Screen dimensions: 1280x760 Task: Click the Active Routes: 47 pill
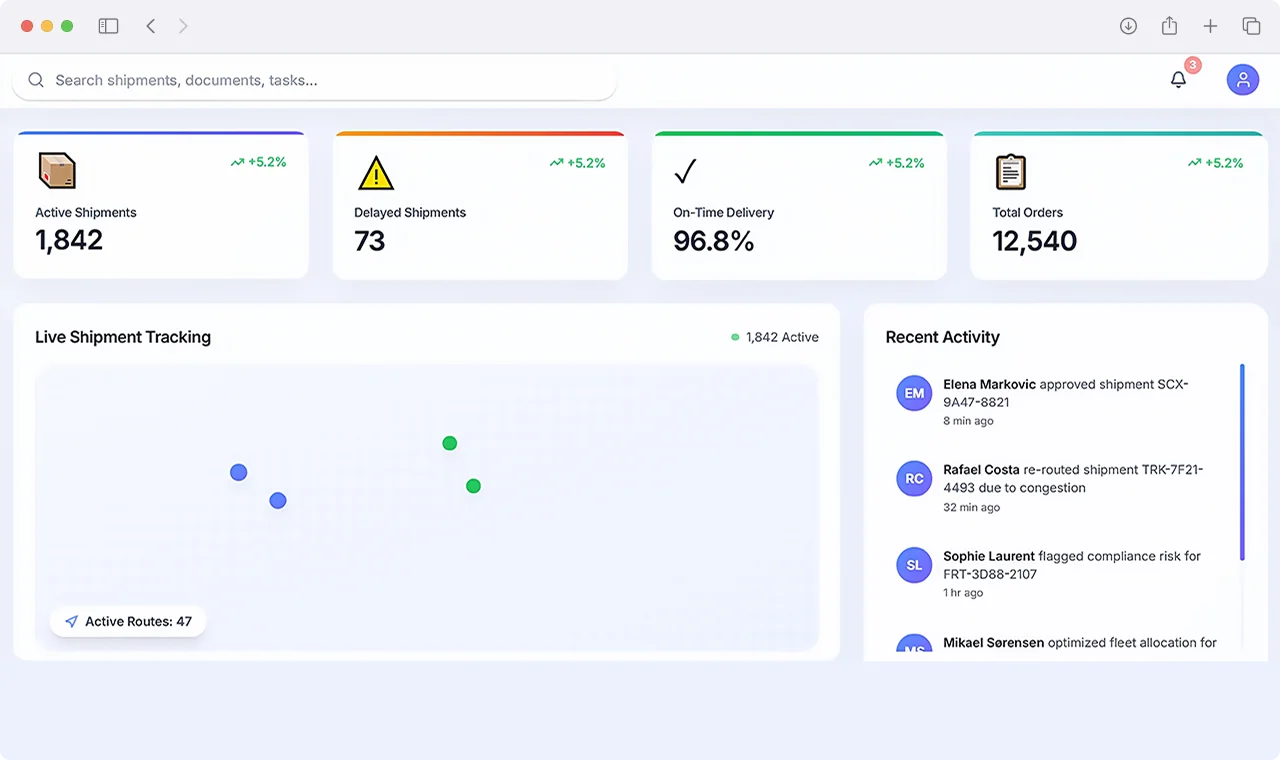[x=128, y=622]
